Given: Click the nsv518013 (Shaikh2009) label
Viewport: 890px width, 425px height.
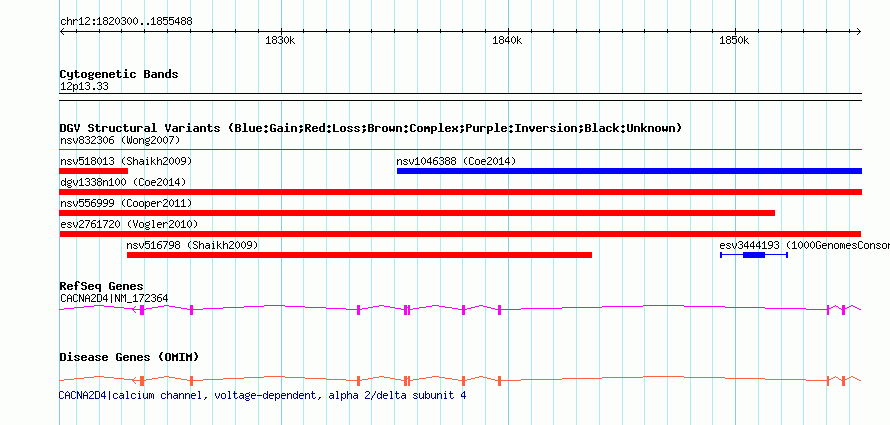Looking at the screenshot, I should coord(126,161).
